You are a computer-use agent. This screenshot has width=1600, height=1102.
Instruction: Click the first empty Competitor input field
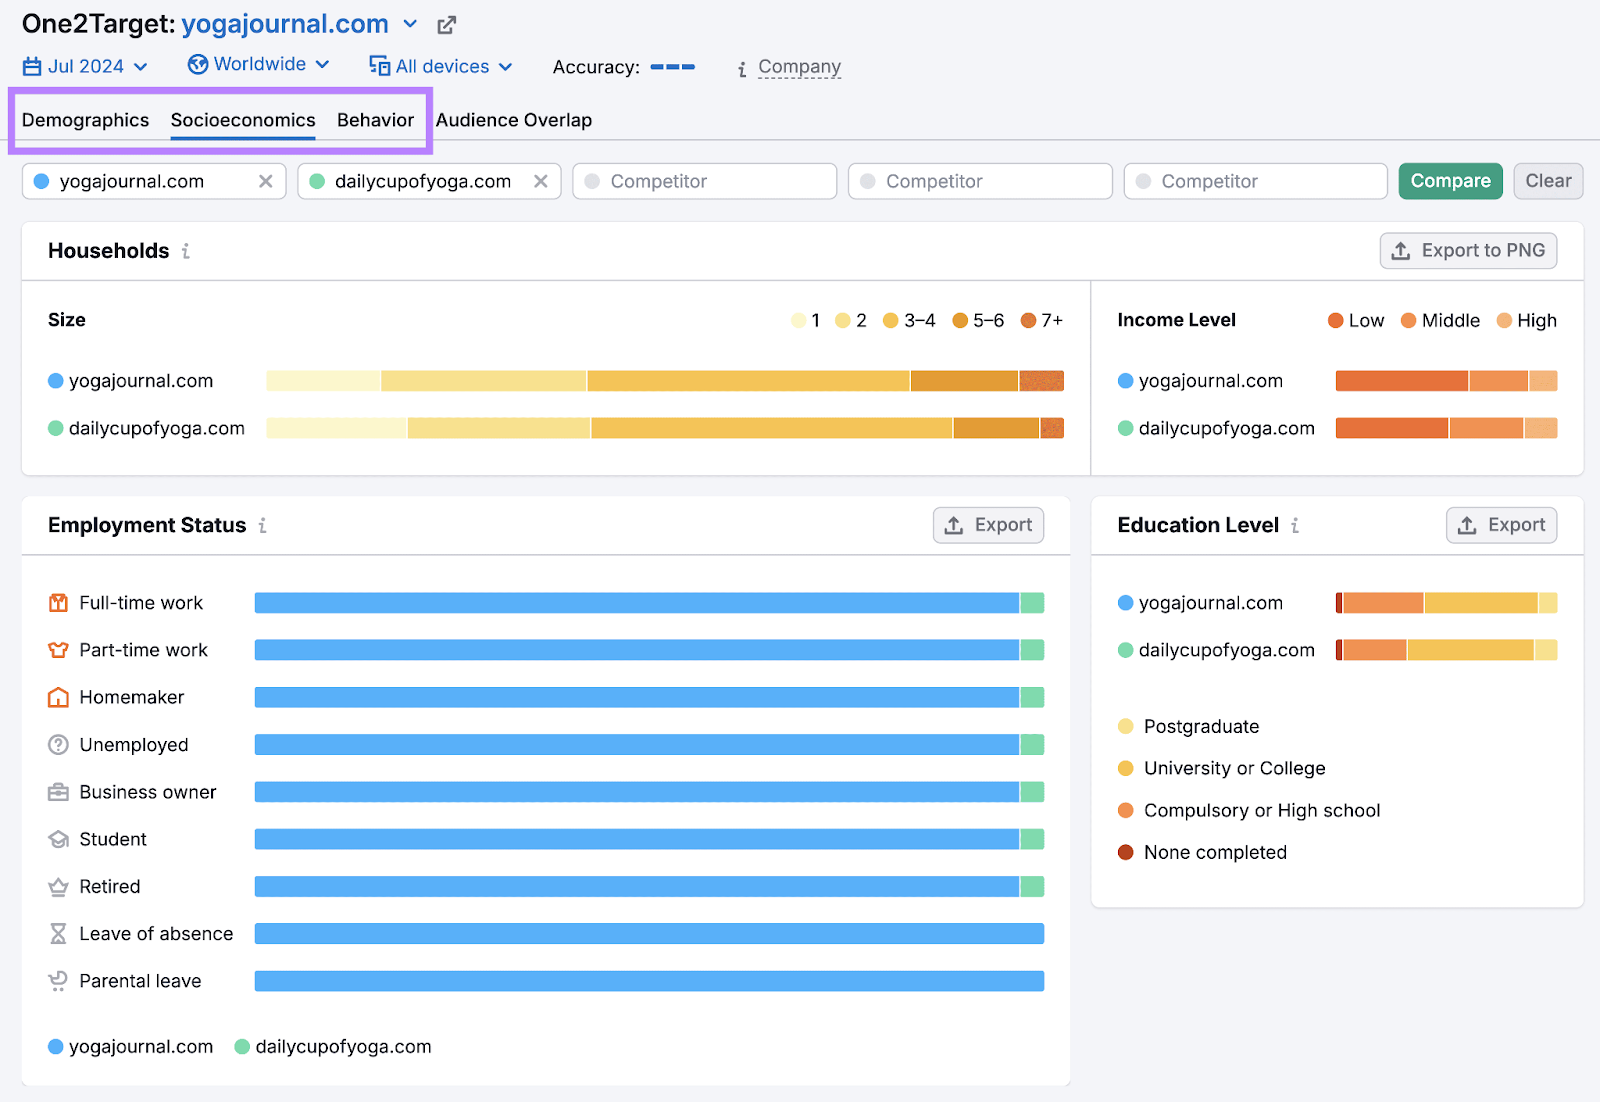705,181
